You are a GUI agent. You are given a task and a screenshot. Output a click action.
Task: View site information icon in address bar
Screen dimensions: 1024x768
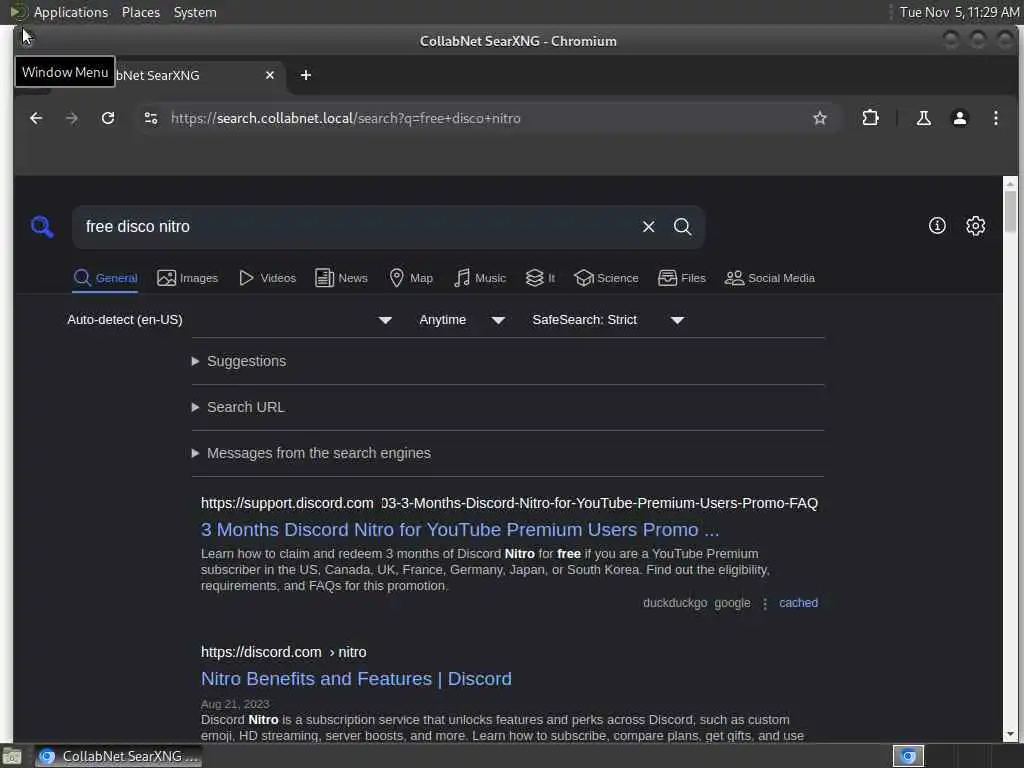(x=151, y=118)
